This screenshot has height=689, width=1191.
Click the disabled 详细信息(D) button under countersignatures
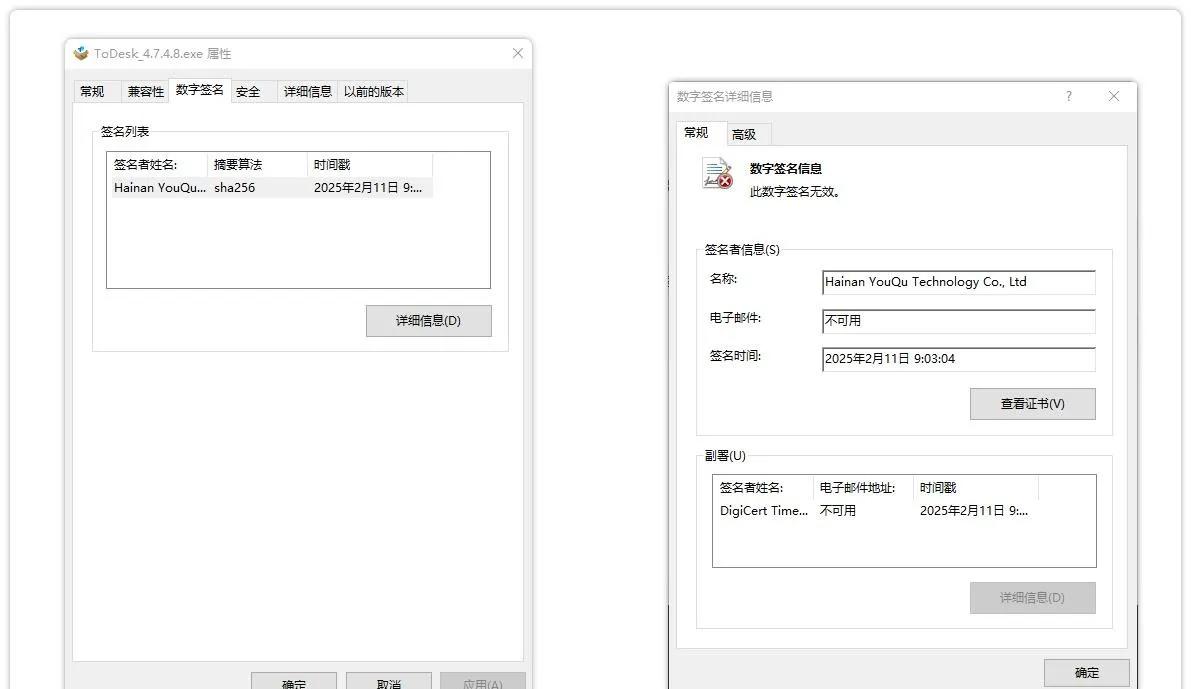tap(1032, 598)
